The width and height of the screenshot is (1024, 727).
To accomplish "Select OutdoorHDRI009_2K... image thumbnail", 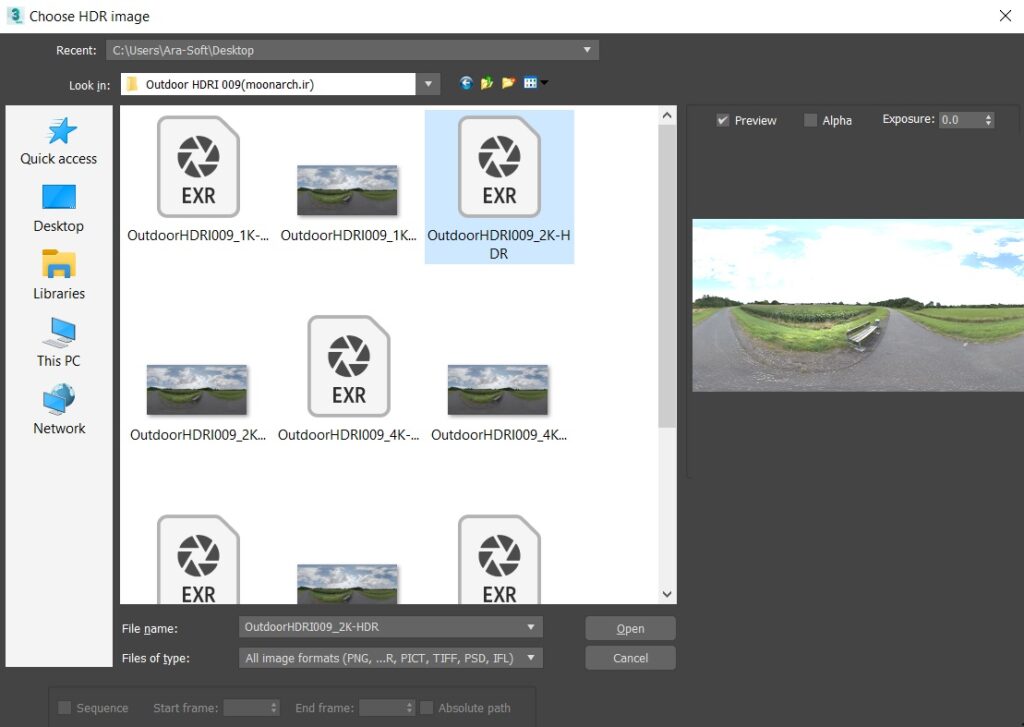I will tap(197, 390).
